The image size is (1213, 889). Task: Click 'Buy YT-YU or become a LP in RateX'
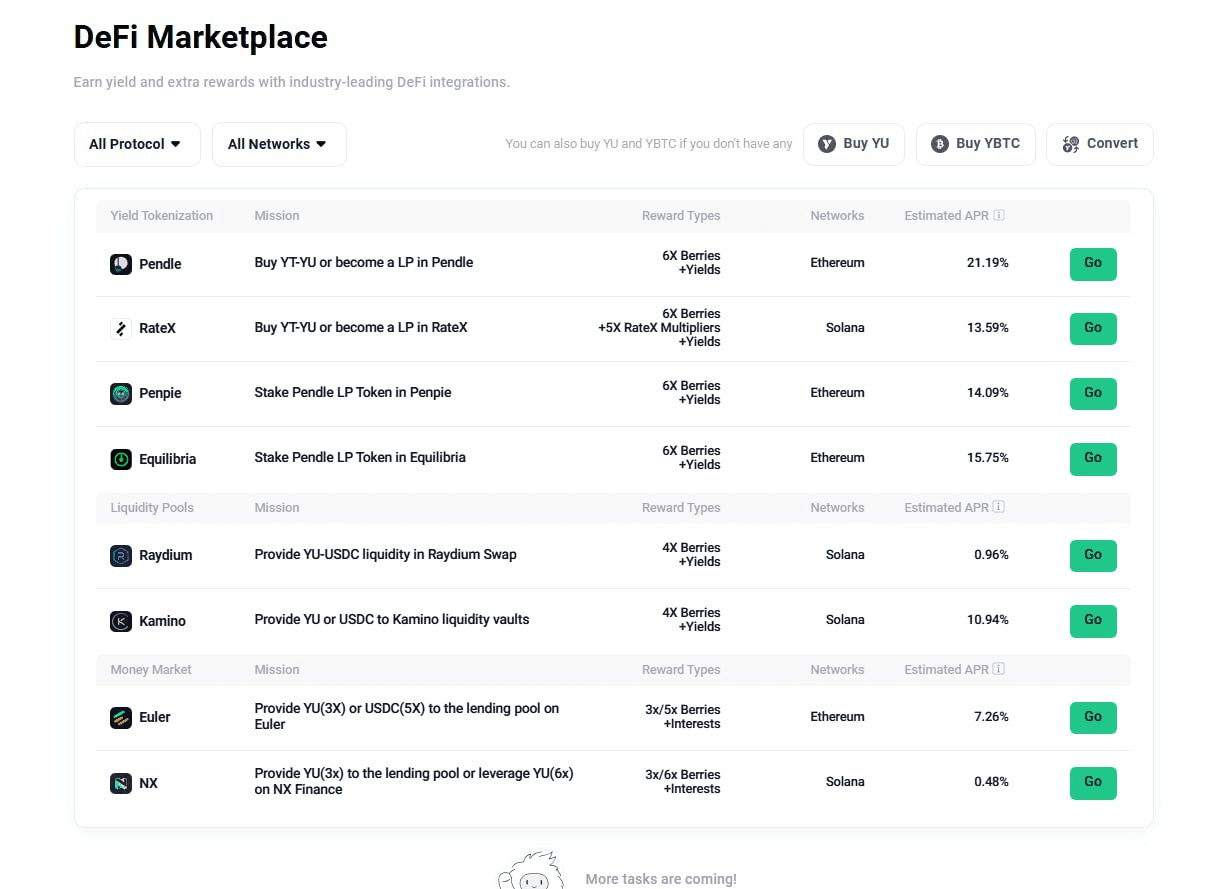[361, 327]
